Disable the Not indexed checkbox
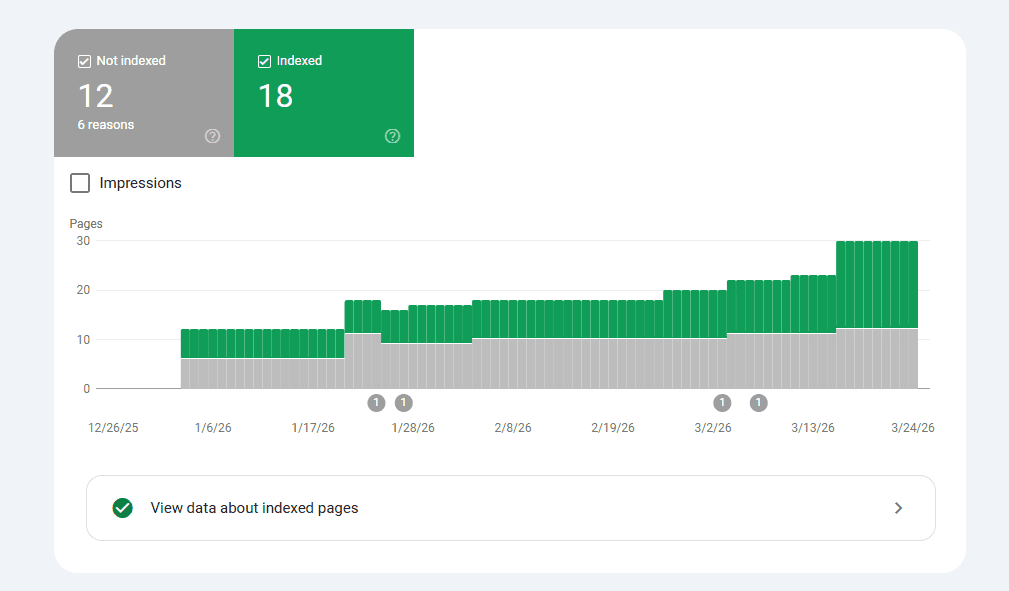The height and width of the screenshot is (591, 1009). 84,61
